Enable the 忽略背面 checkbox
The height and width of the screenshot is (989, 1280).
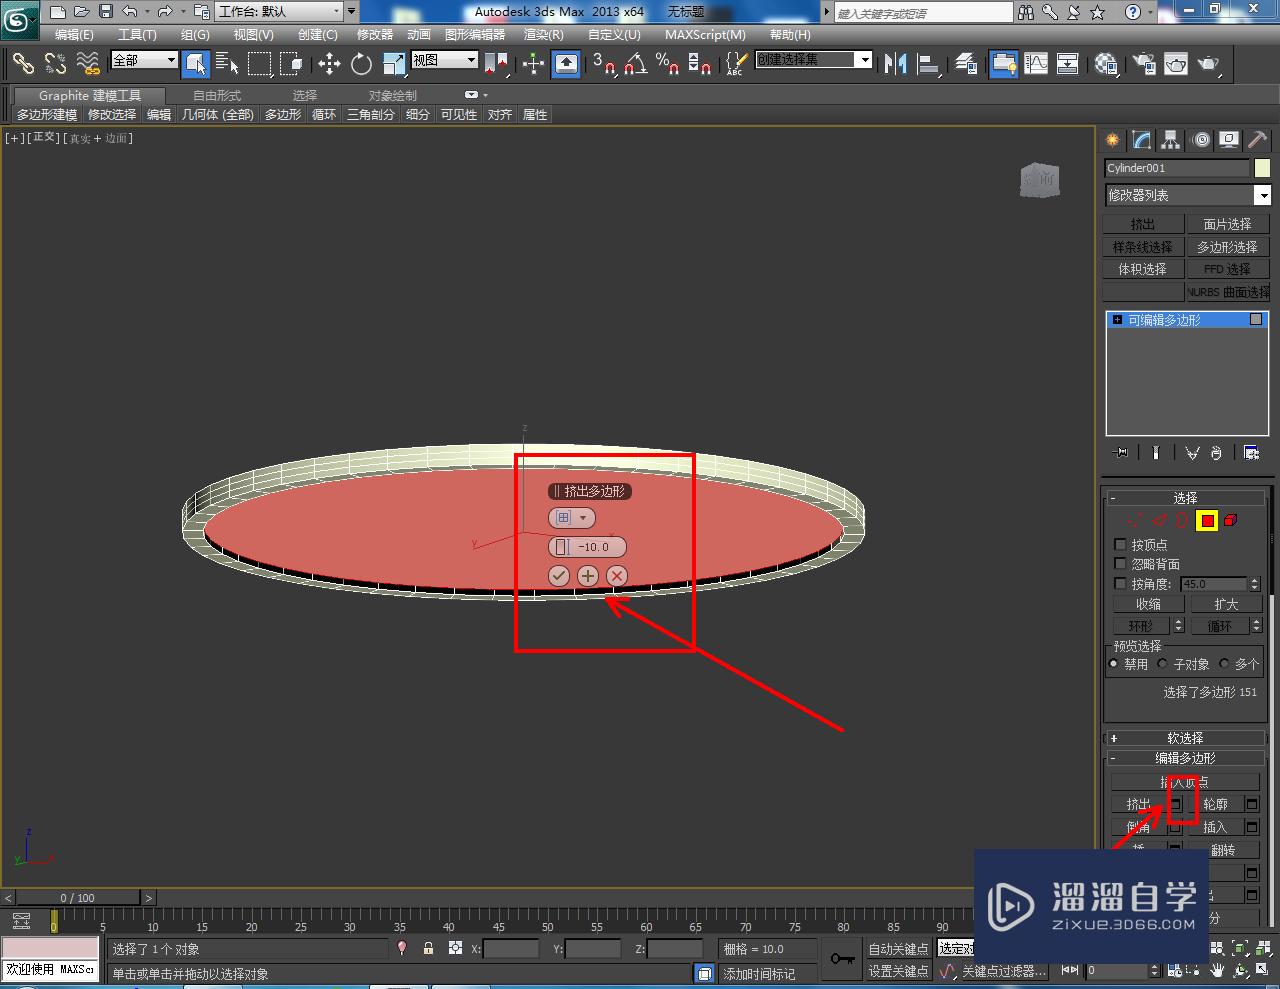pyautogui.click(x=1120, y=564)
